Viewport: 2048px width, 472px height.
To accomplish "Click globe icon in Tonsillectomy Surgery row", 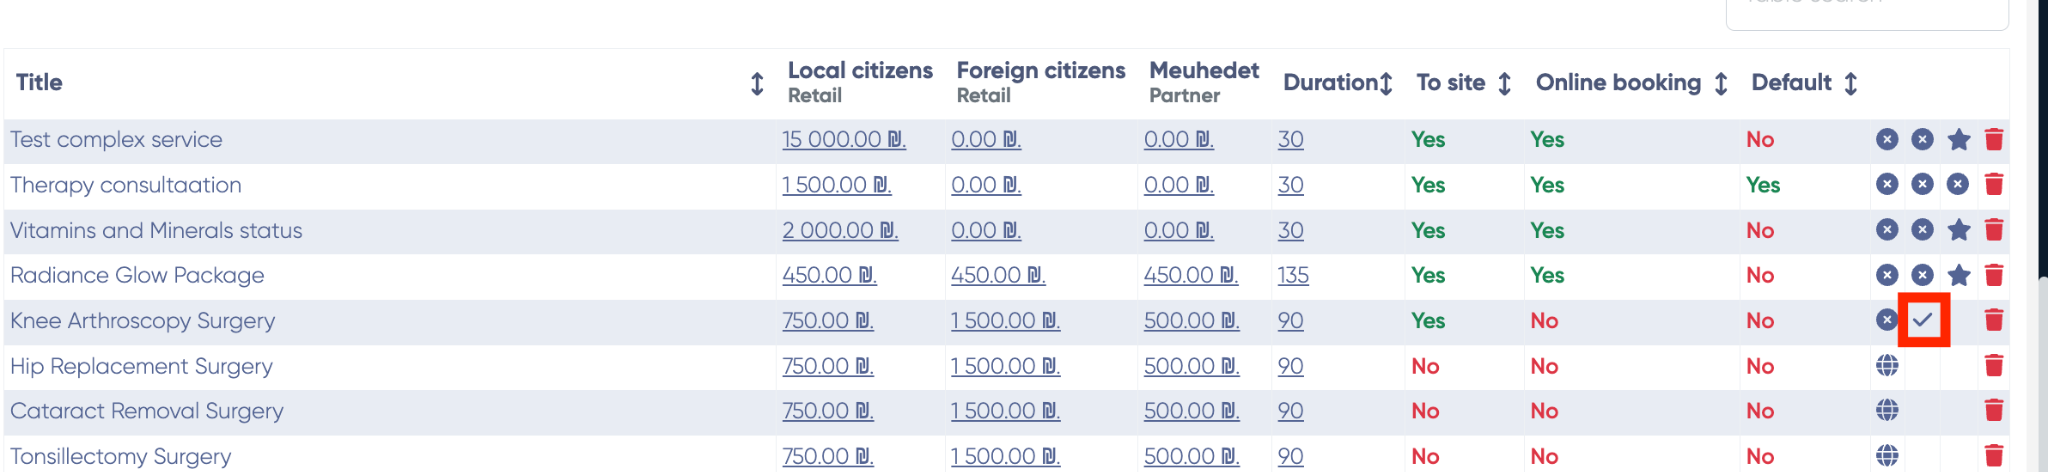I will coord(1887,456).
